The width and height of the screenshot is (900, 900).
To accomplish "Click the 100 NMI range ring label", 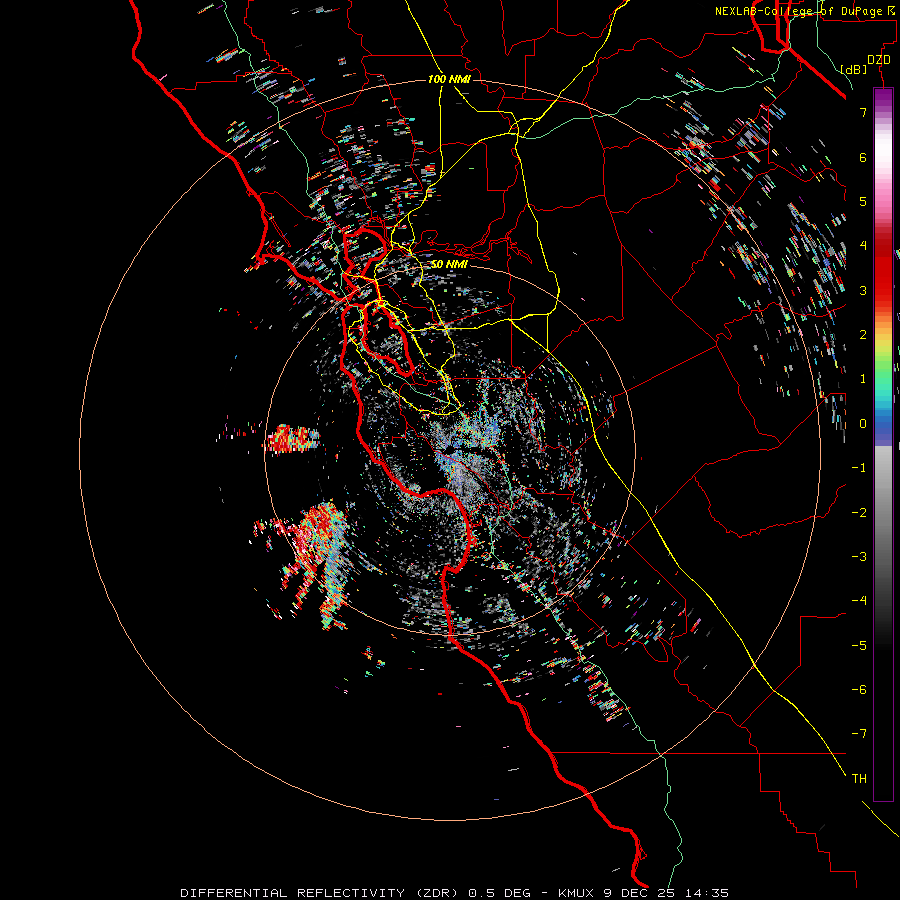I will click(449, 79).
